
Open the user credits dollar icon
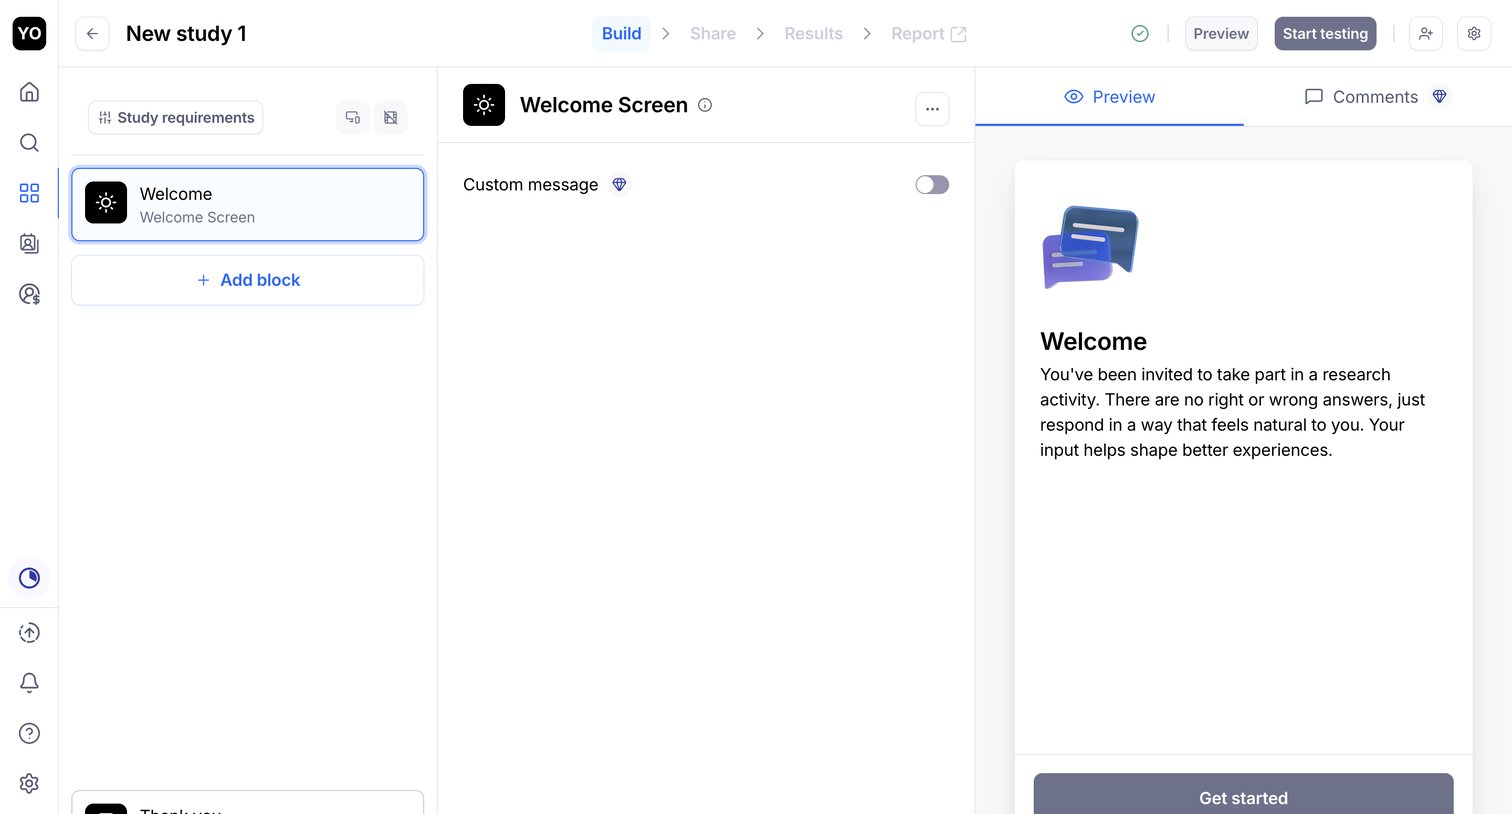[x=29, y=294]
